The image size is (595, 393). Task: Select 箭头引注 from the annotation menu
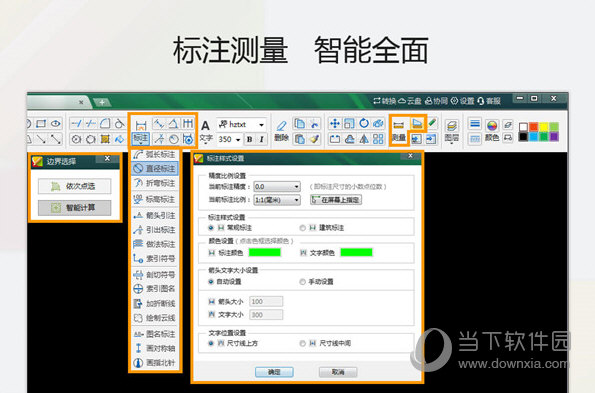155,215
